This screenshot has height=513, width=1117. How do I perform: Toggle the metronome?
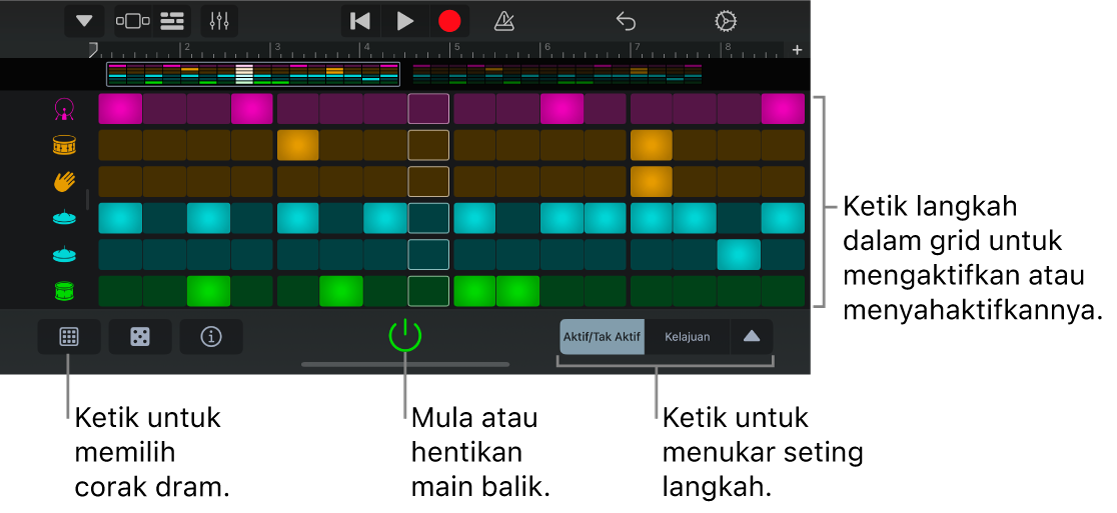(504, 21)
